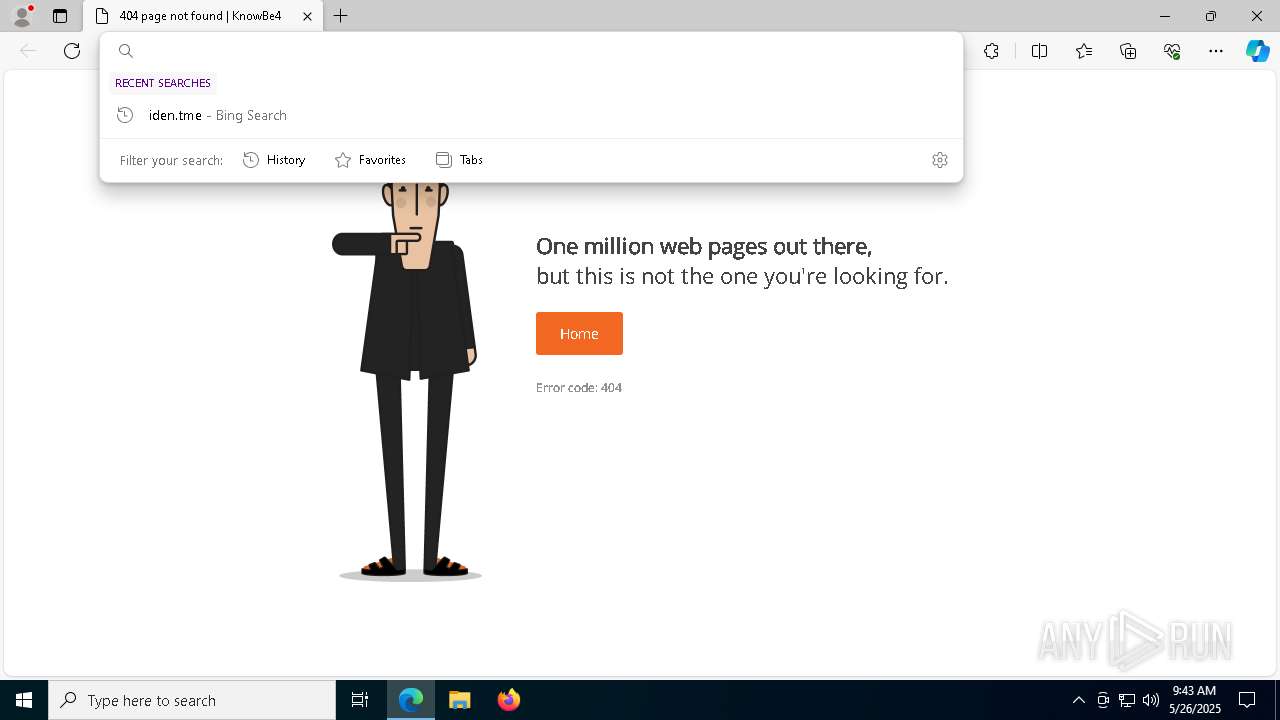Select the Error code: 404 text
The width and height of the screenshot is (1280, 720).
[579, 388]
